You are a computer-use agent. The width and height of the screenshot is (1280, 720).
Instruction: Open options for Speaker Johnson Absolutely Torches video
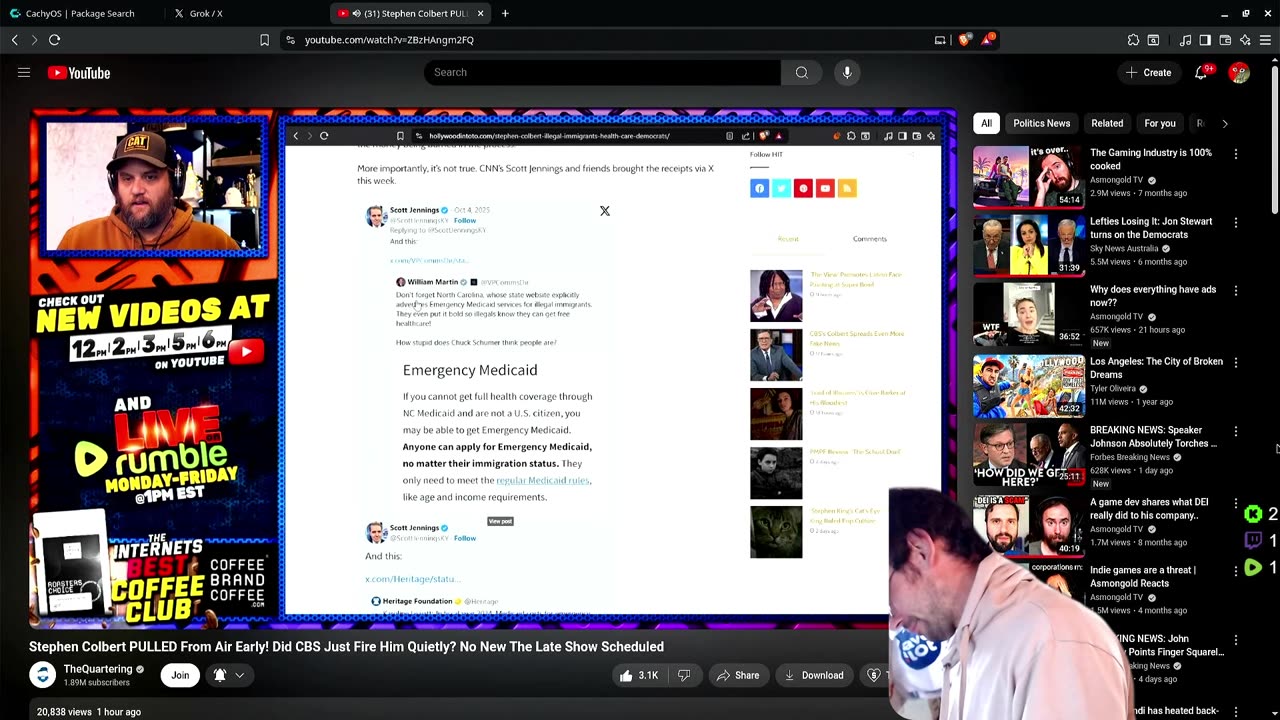(1236, 432)
